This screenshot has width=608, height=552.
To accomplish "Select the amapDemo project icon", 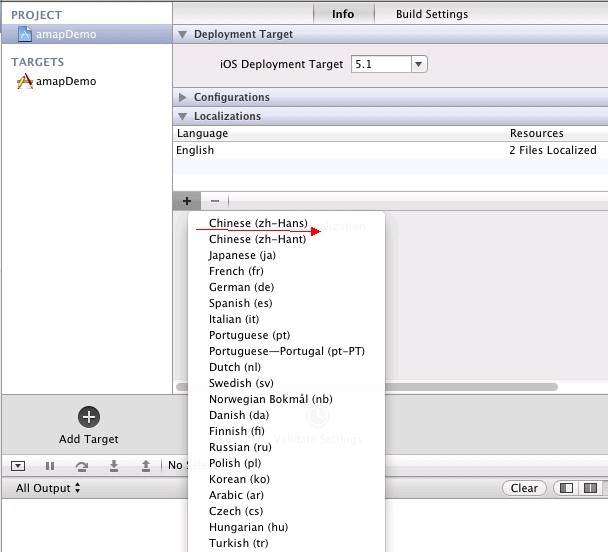I will click(25, 34).
